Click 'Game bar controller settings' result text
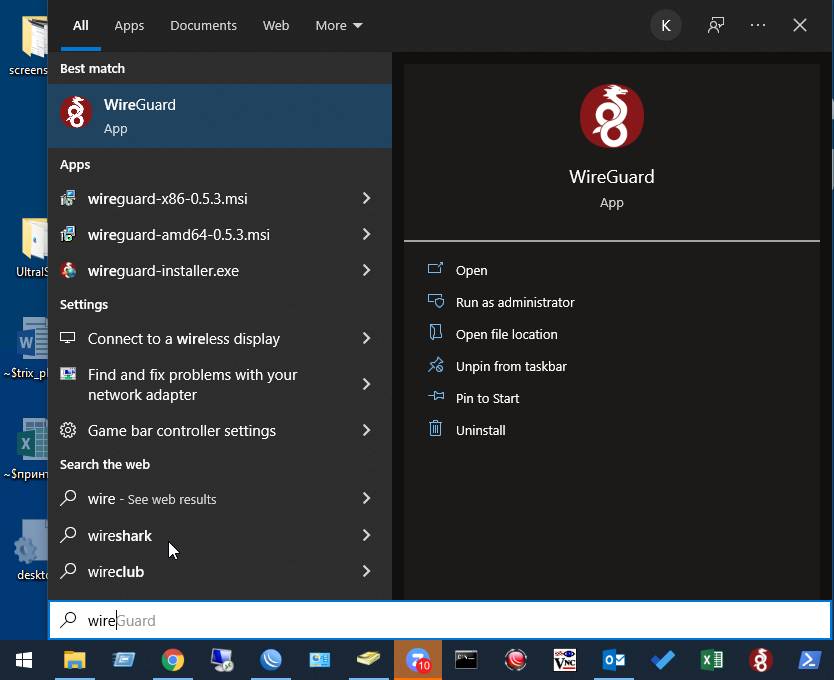 181,430
